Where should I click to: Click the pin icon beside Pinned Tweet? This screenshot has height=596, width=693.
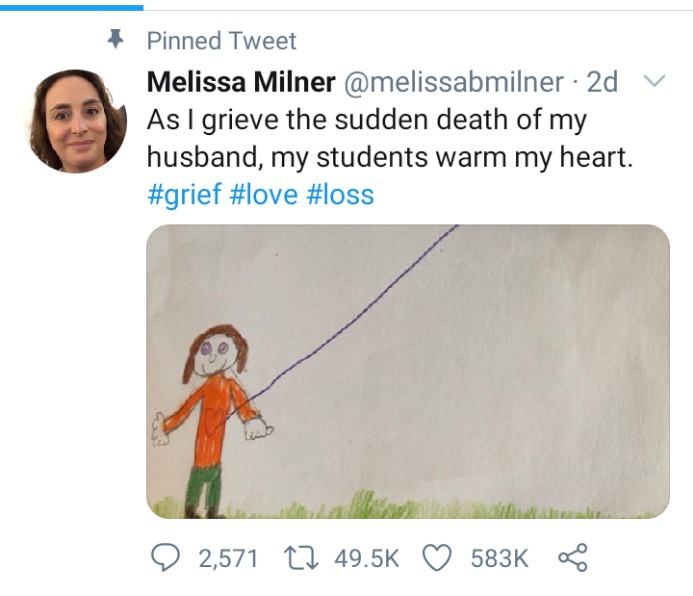click(116, 39)
